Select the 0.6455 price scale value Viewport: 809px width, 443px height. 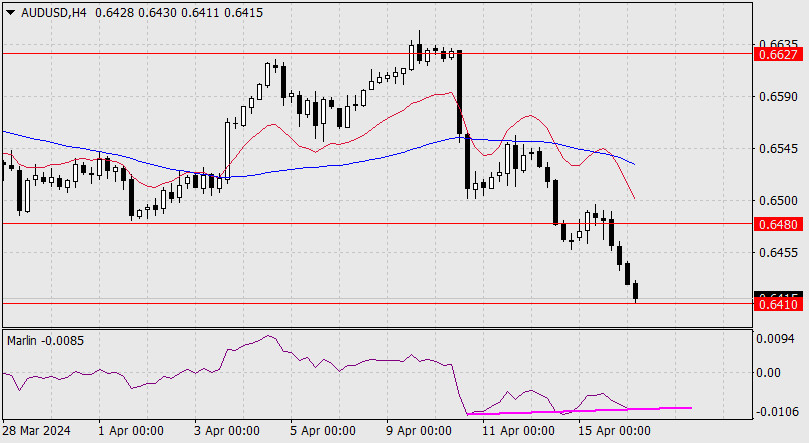click(x=778, y=253)
